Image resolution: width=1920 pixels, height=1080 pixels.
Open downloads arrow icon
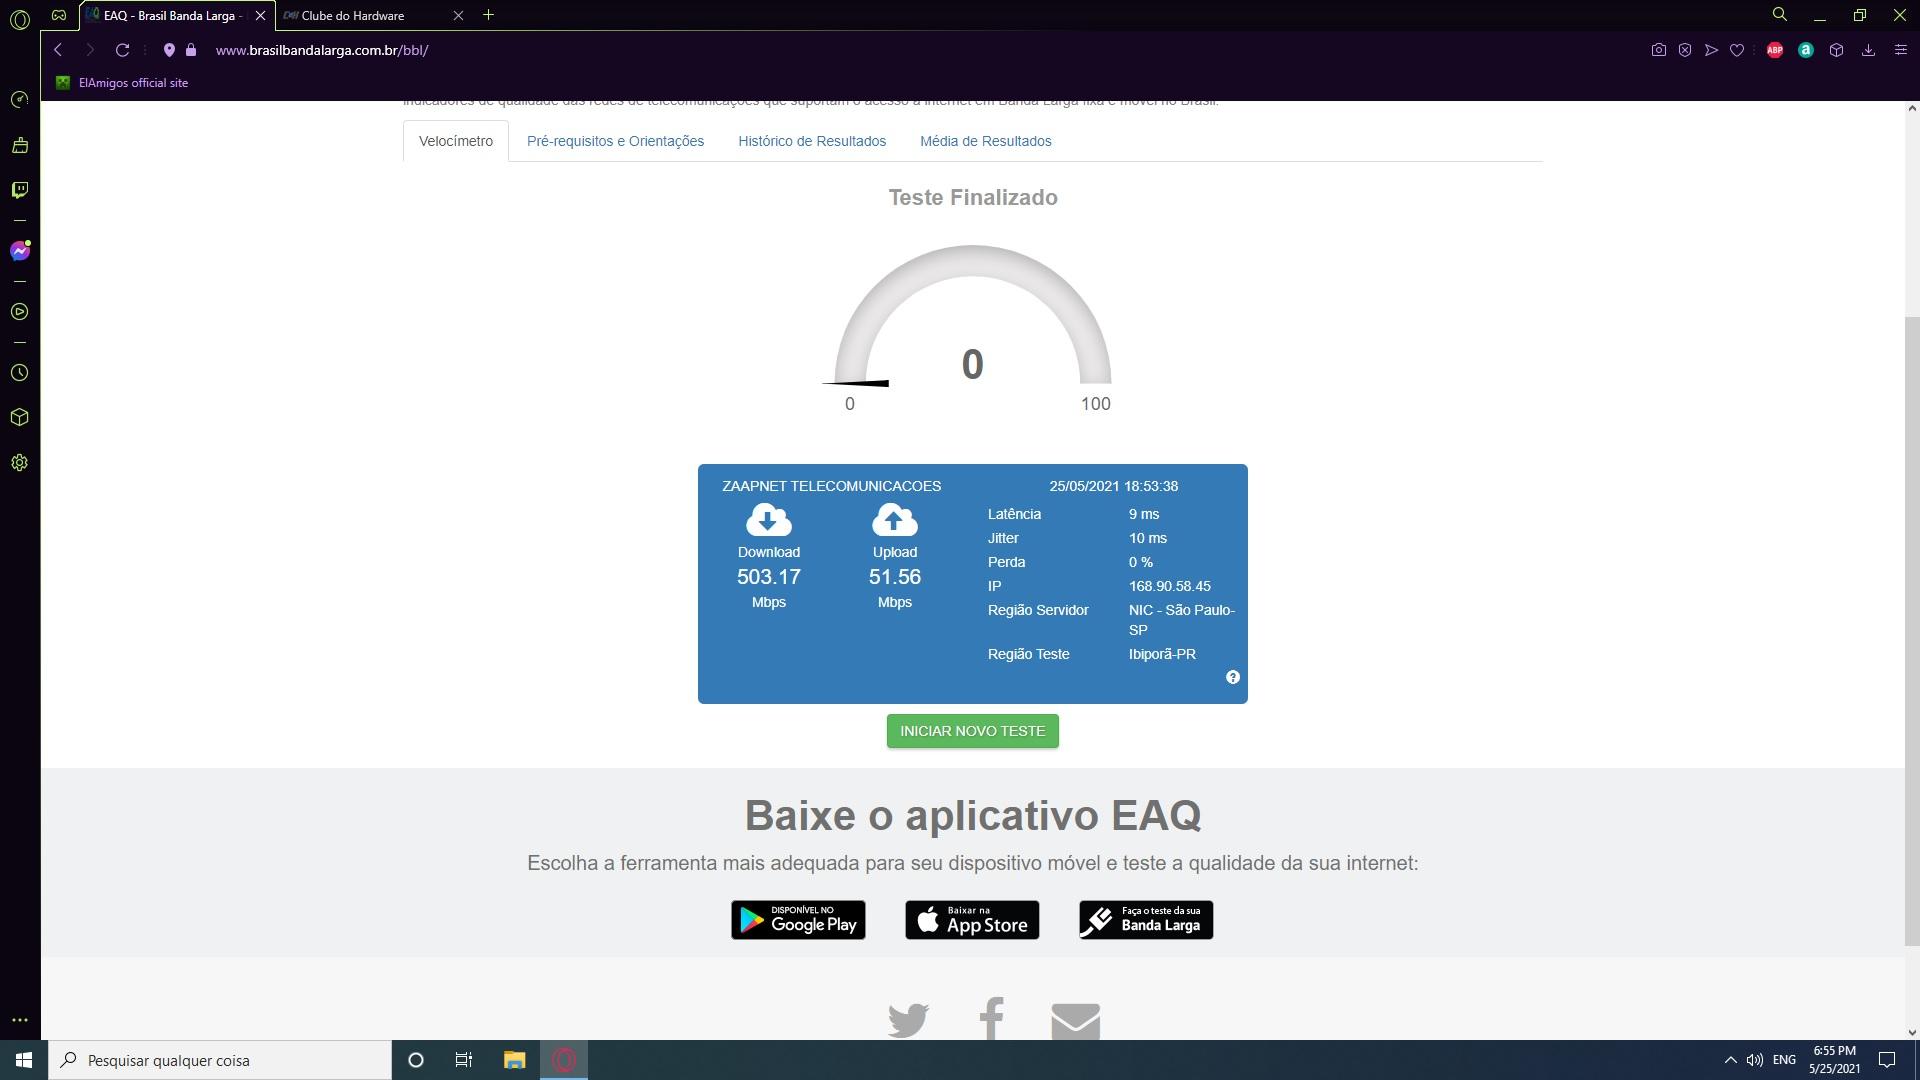pos(1868,50)
